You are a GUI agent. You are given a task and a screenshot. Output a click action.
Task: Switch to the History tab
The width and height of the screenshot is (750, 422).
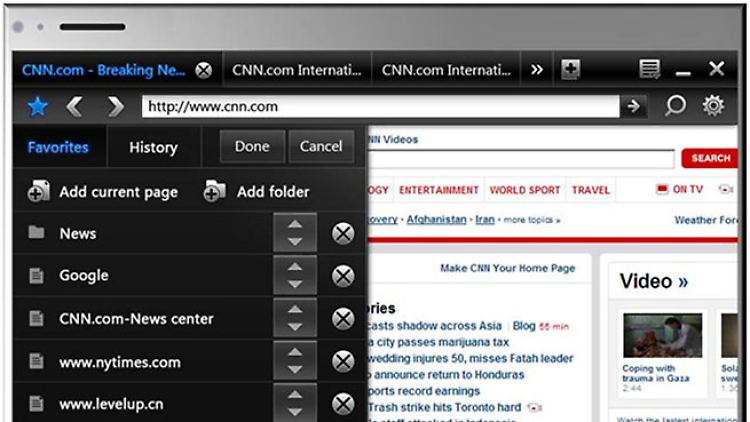[x=153, y=147]
